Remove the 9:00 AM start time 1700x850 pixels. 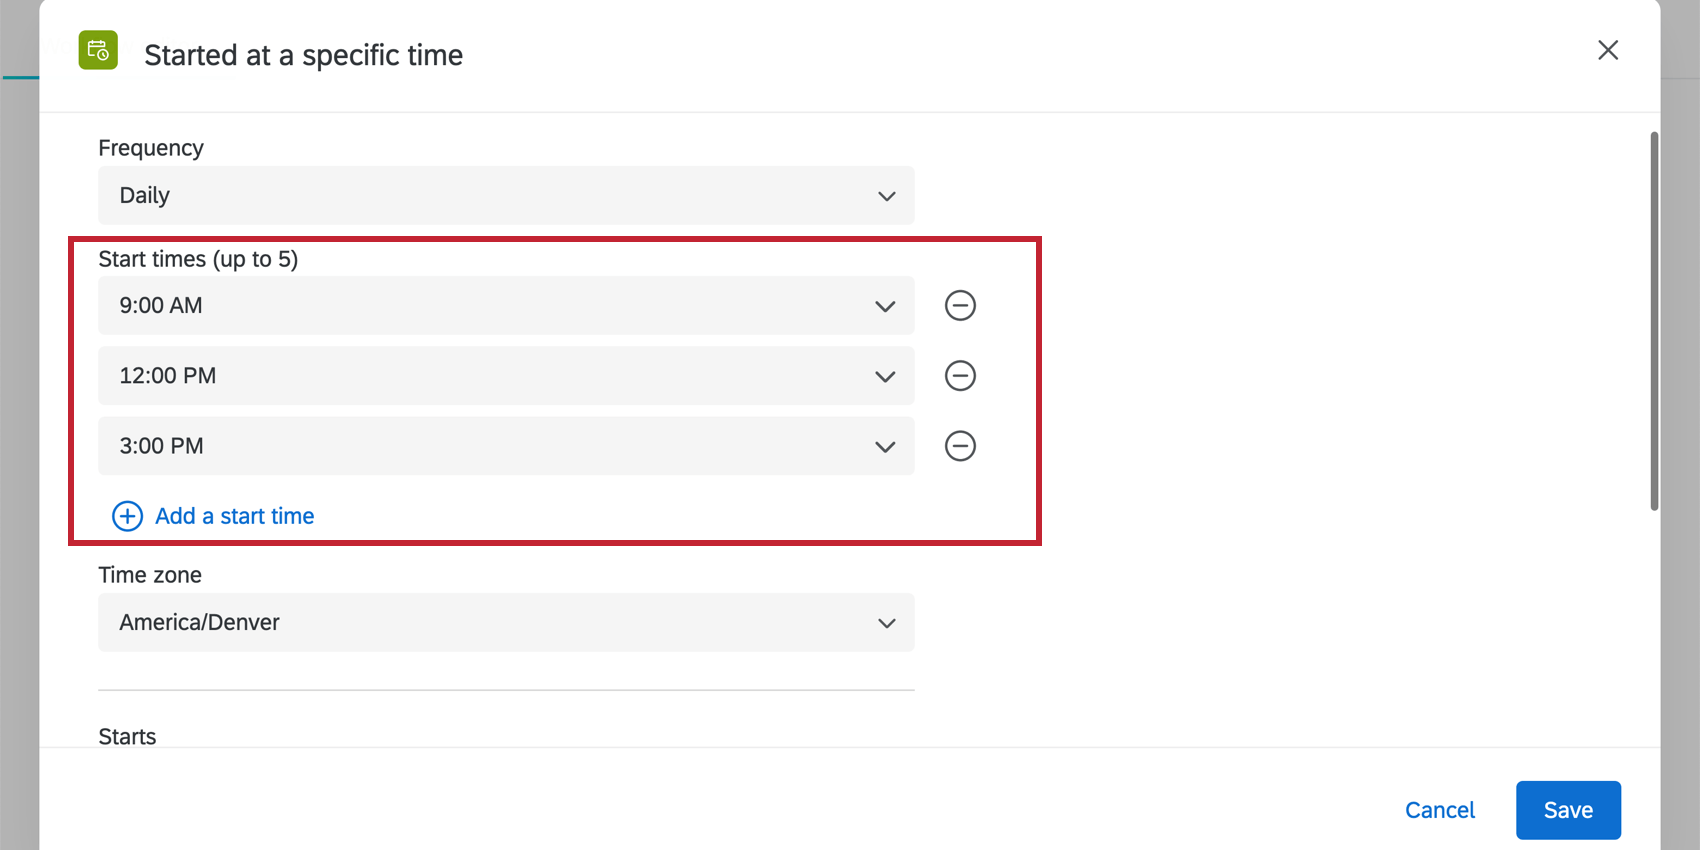pos(960,305)
